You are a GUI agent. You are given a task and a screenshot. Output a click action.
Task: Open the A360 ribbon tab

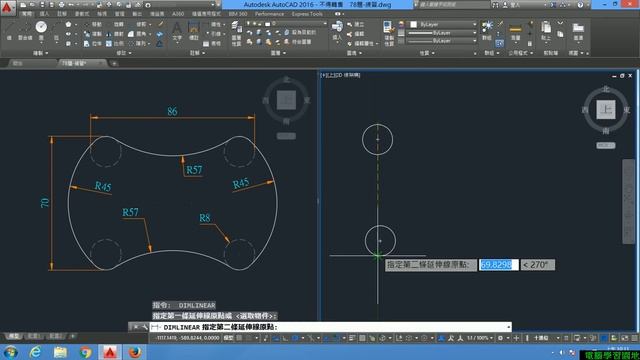178,14
